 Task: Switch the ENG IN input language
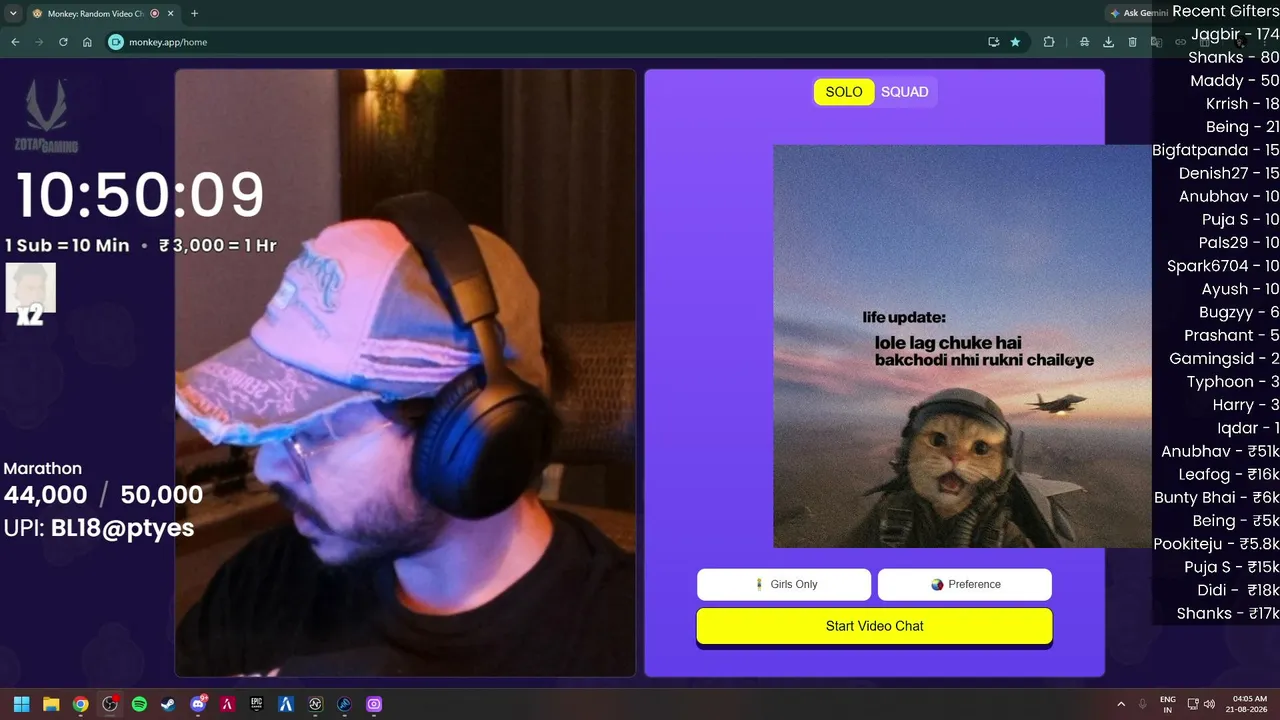click(x=1168, y=704)
